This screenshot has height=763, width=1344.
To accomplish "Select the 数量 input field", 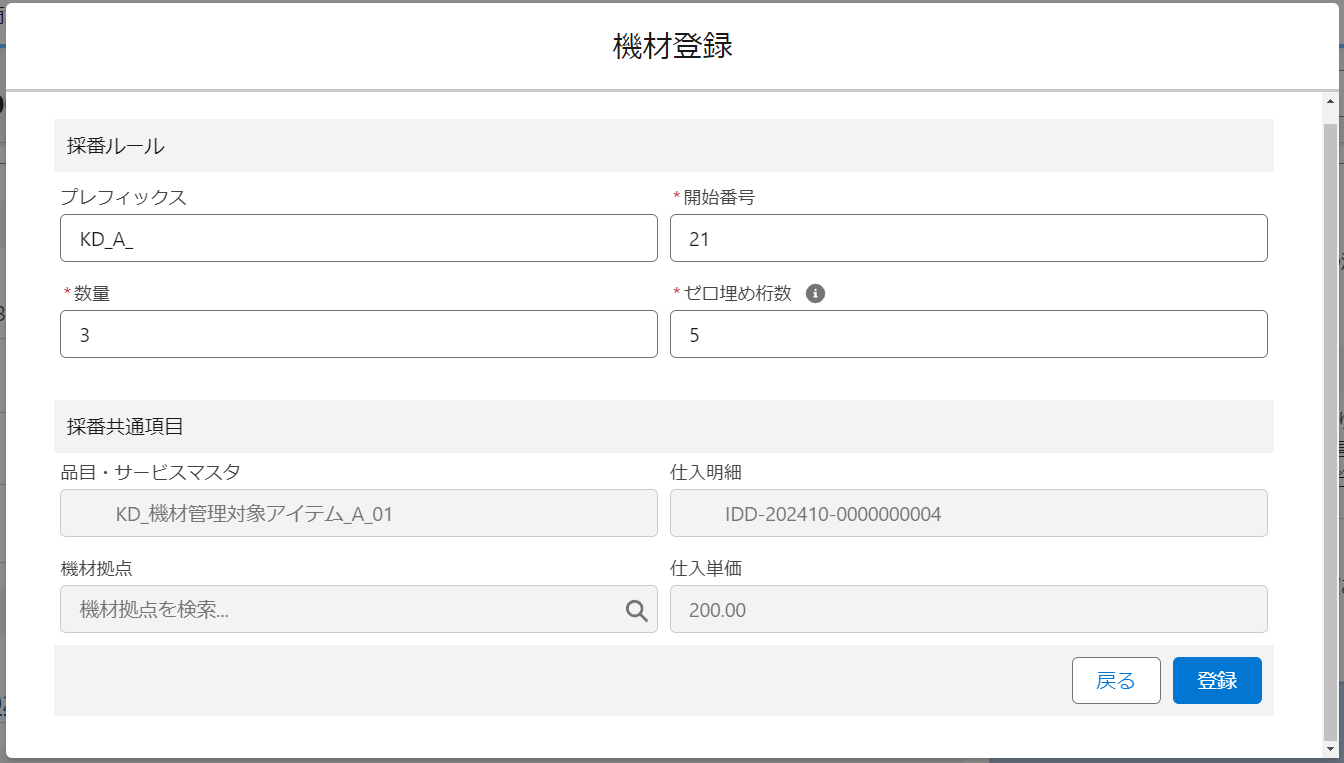I will (358, 335).
